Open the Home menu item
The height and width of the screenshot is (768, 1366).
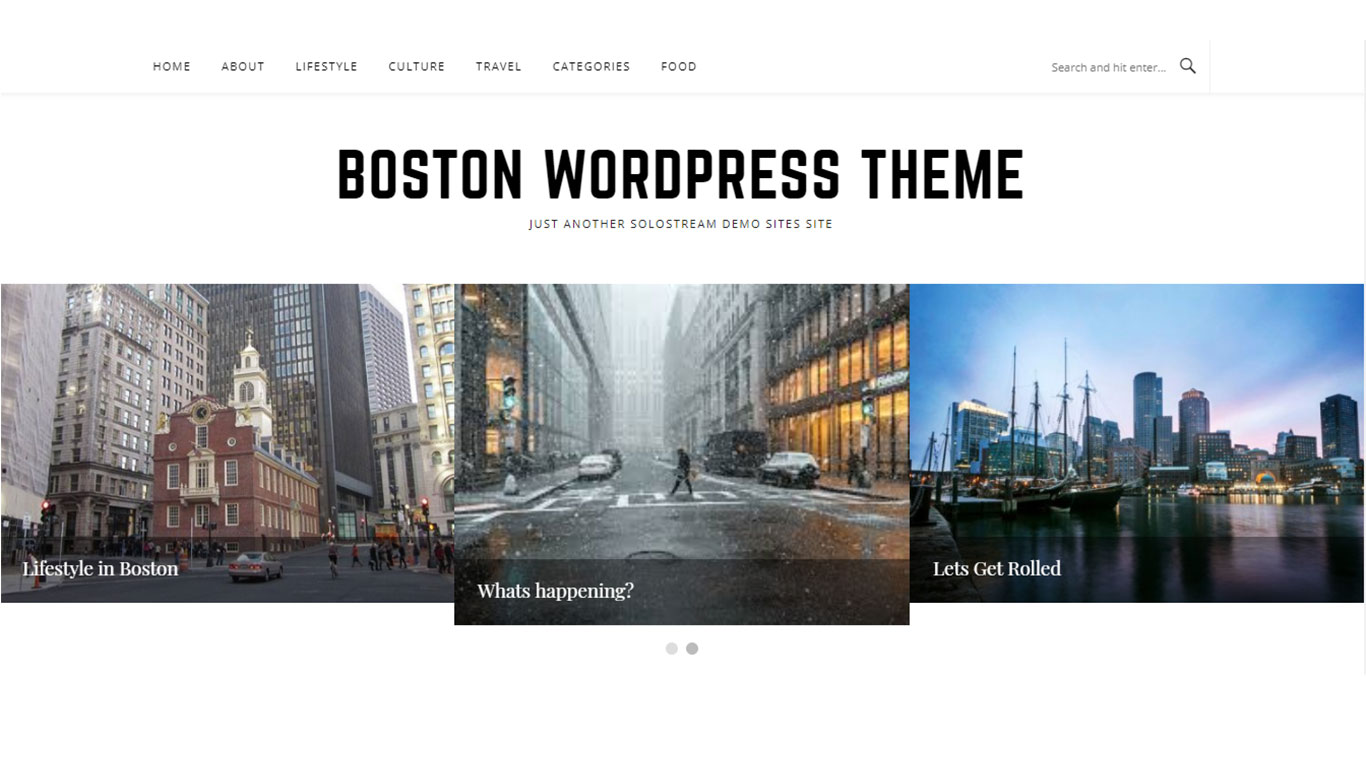coord(172,67)
